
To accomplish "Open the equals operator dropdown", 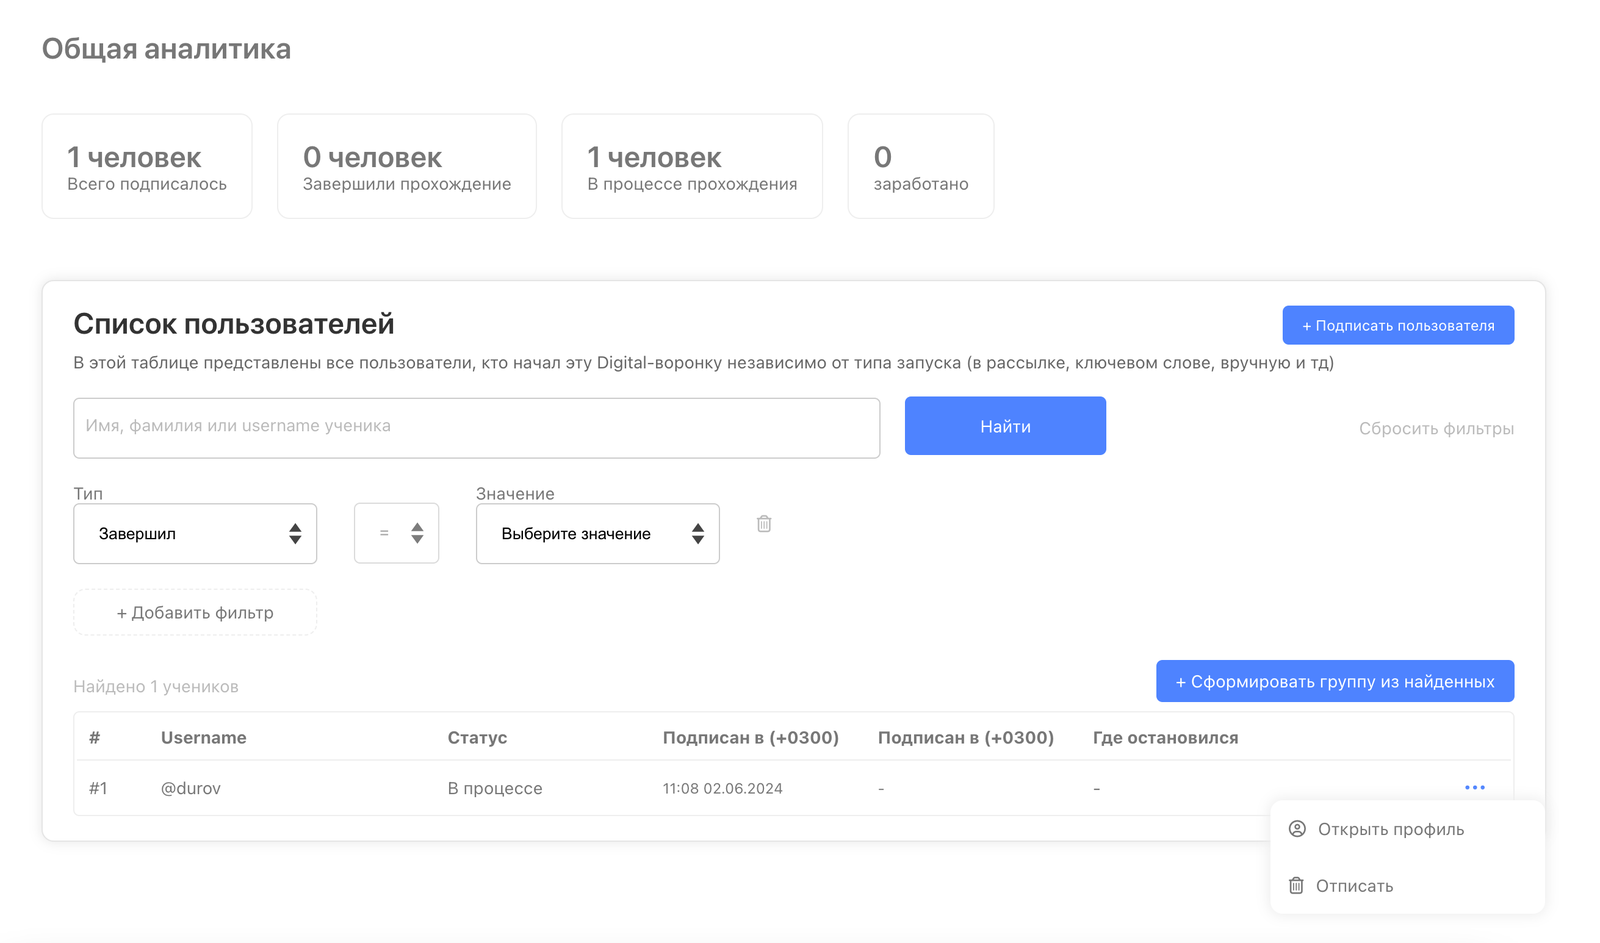I will coord(396,534).
